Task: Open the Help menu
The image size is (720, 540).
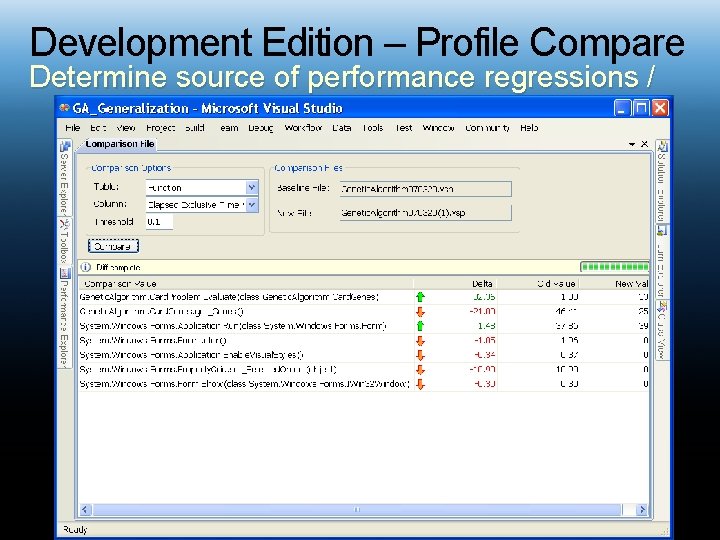Action: (529, 128)
